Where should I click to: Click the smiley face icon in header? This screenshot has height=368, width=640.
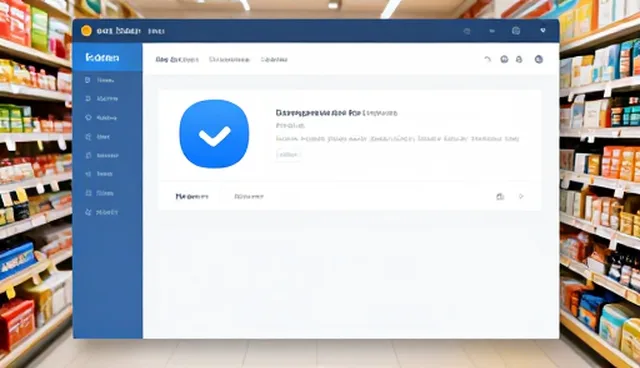(504, 60)
